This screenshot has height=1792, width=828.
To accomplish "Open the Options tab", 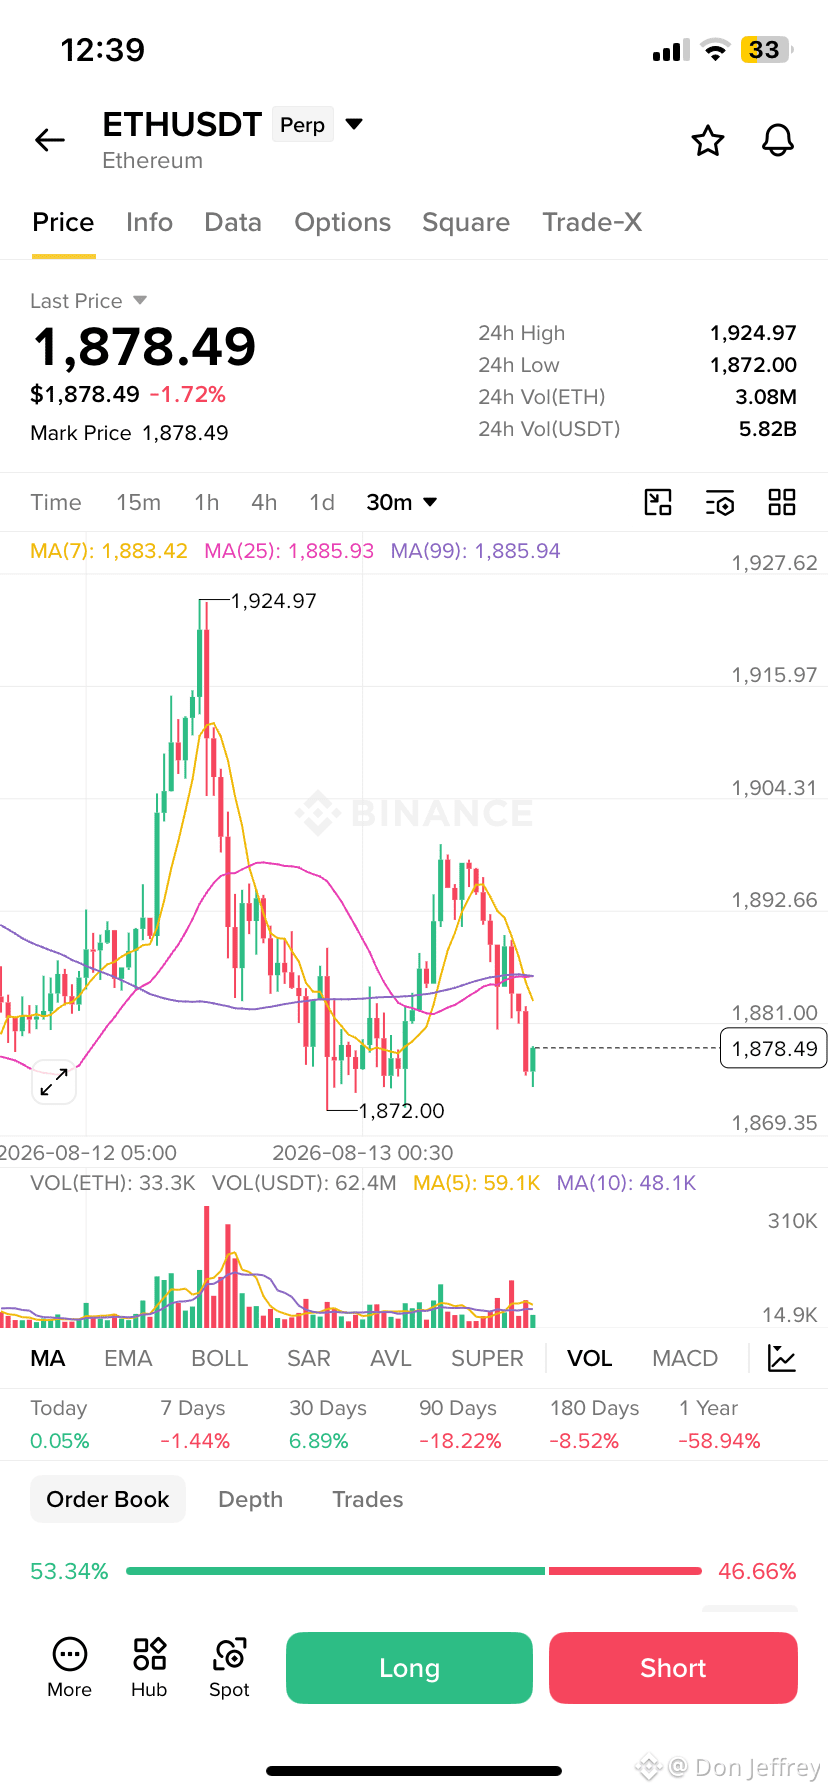I will (x=342, y=222).
